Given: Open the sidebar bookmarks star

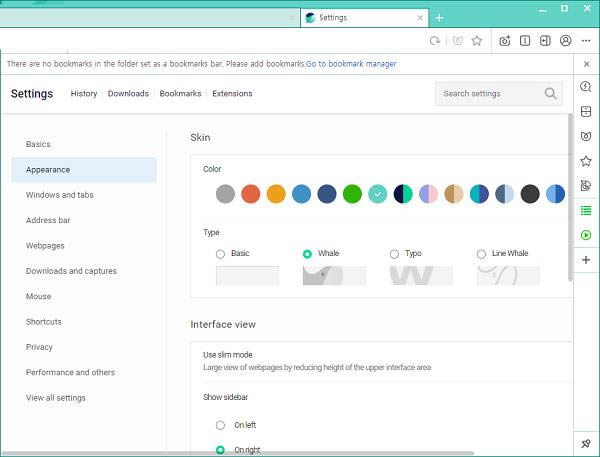Looking at the screenshot, I should pos(586,160).
